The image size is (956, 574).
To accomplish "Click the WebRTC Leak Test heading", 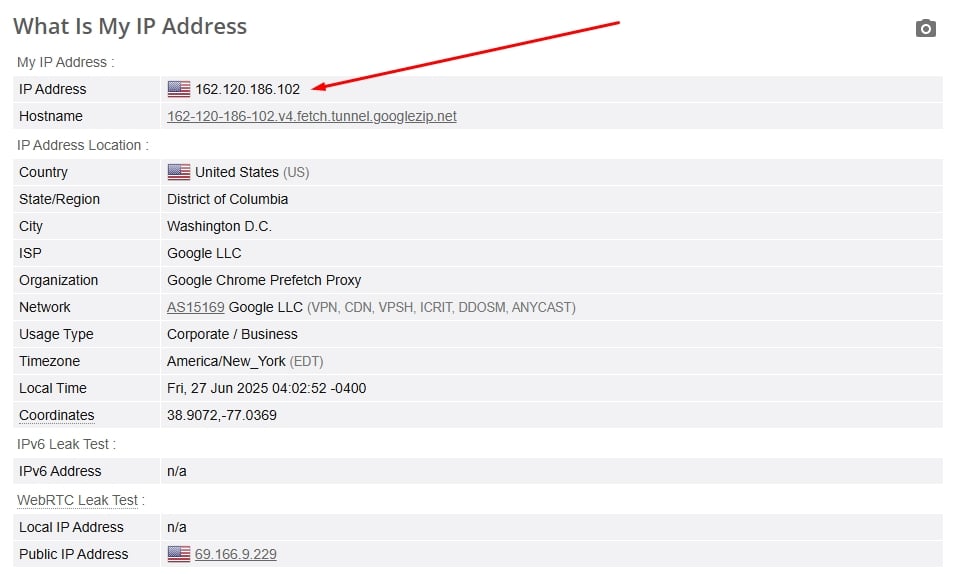I will click(77, 500).
